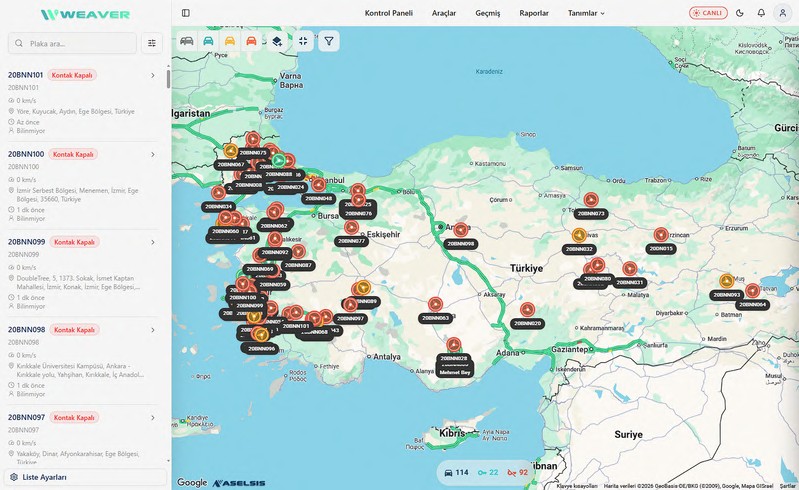
Task: Open the Raporlar menu item
Action: pyautogui.click(x=534, y=13)
